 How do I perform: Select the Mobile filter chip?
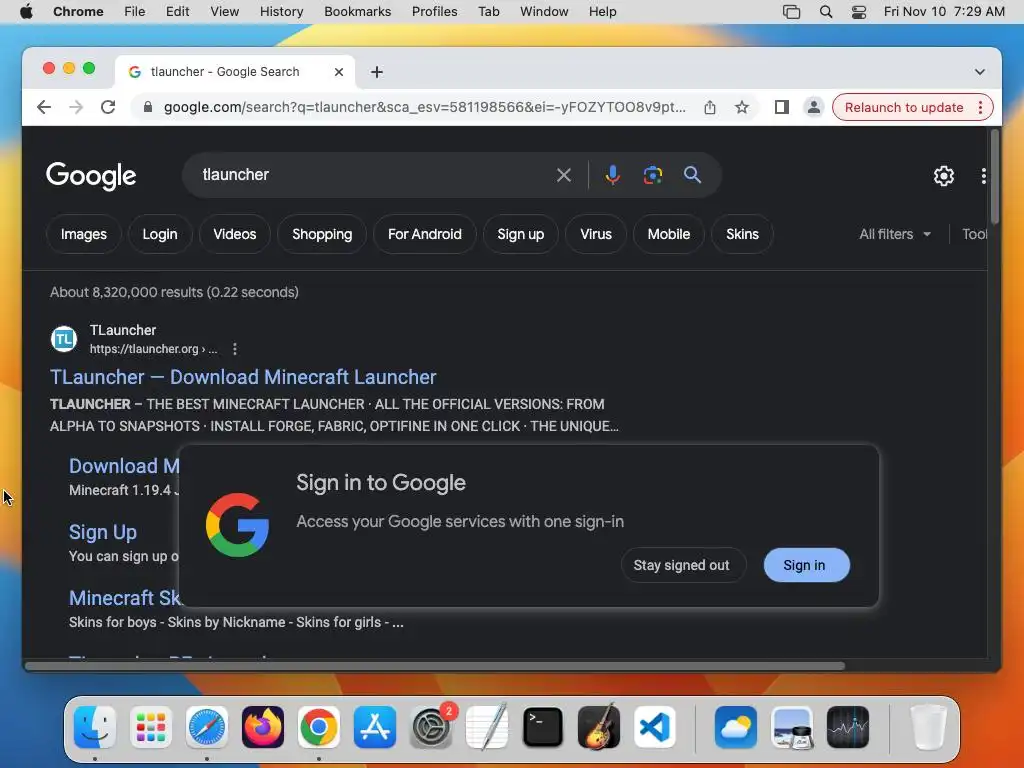click(668, 234)
